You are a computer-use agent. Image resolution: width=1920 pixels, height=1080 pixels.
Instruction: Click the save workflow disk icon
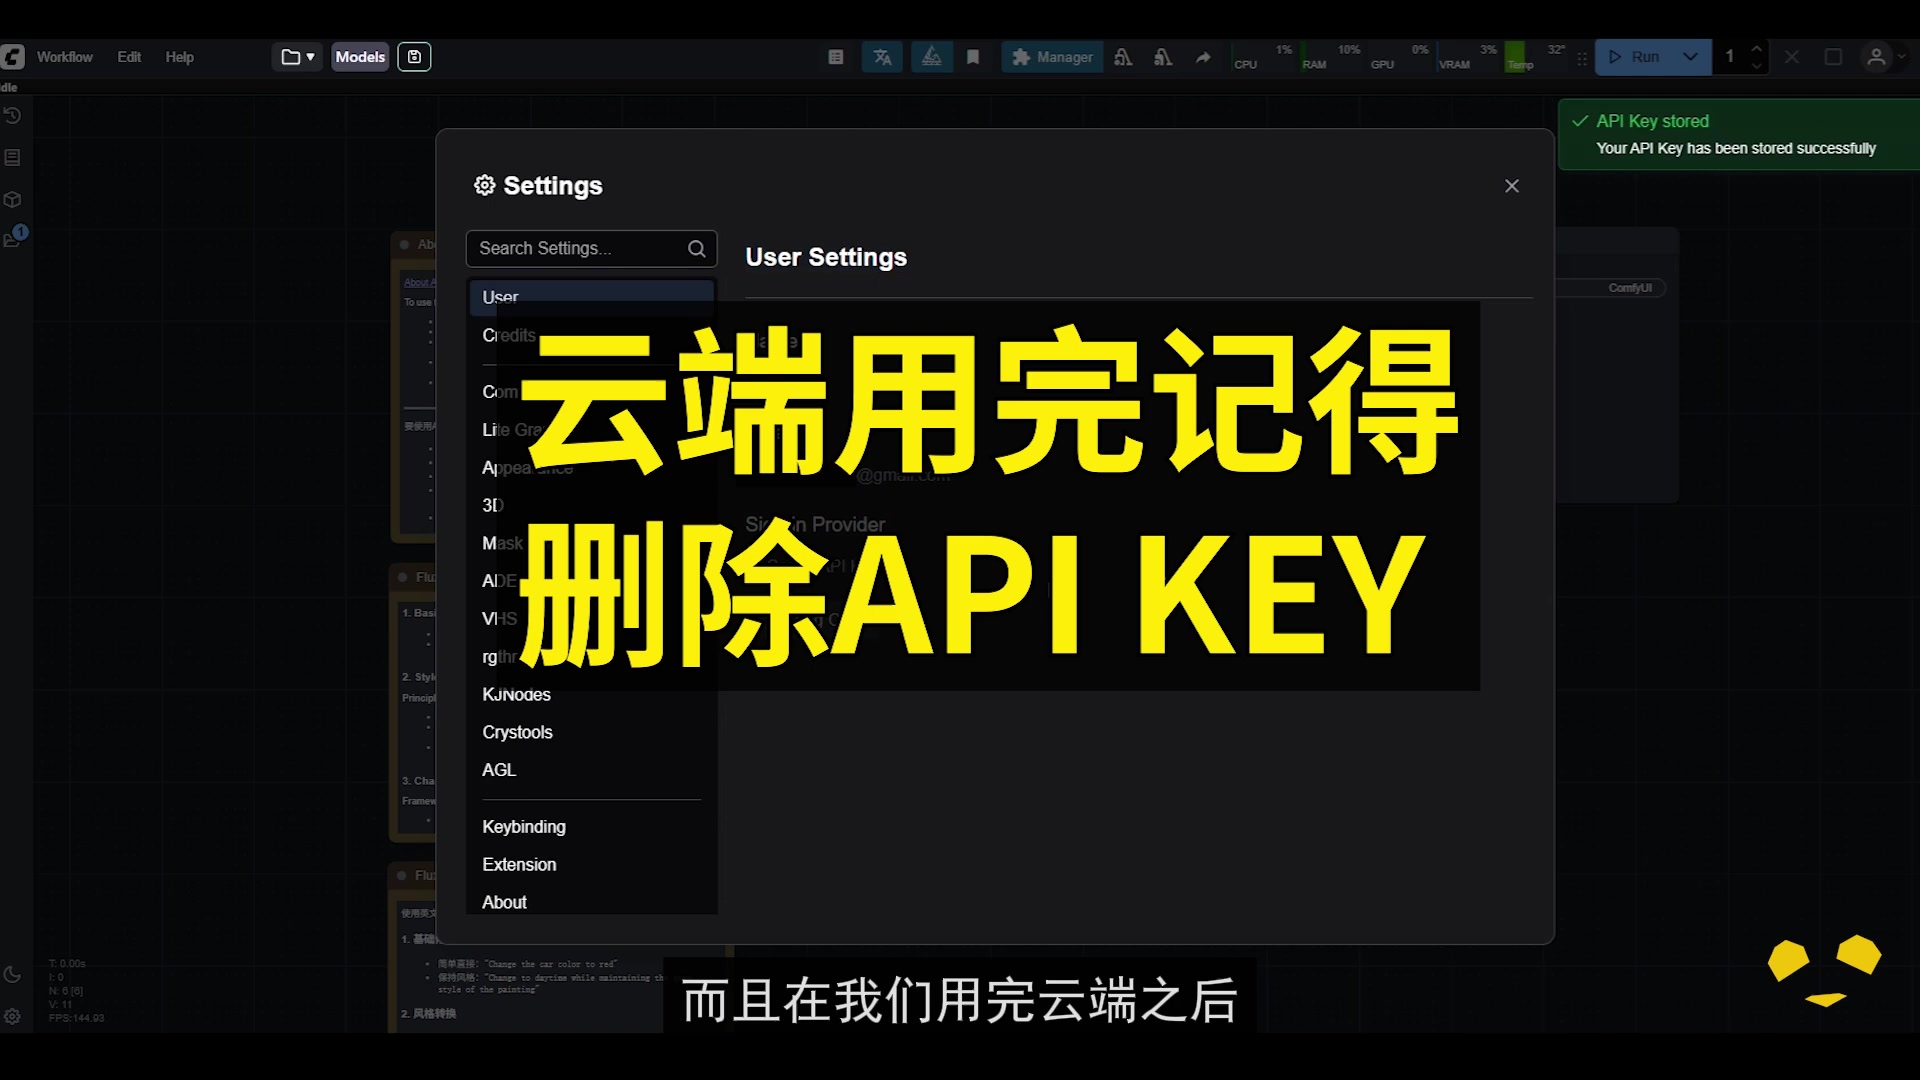coord(414,57)
